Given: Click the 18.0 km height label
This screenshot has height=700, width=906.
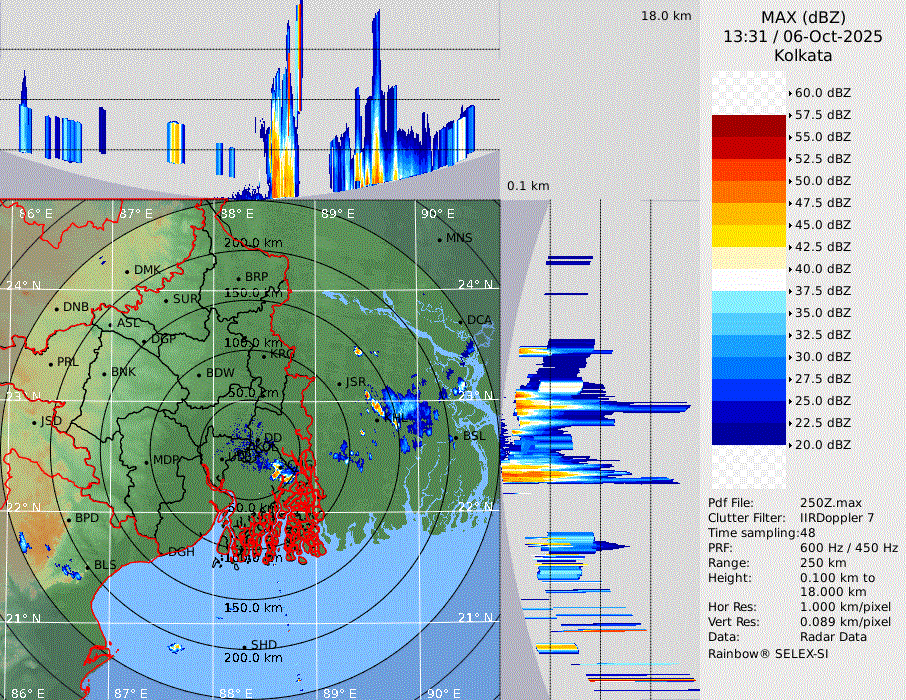Looking at the screenshot, I should click(666, 16).
